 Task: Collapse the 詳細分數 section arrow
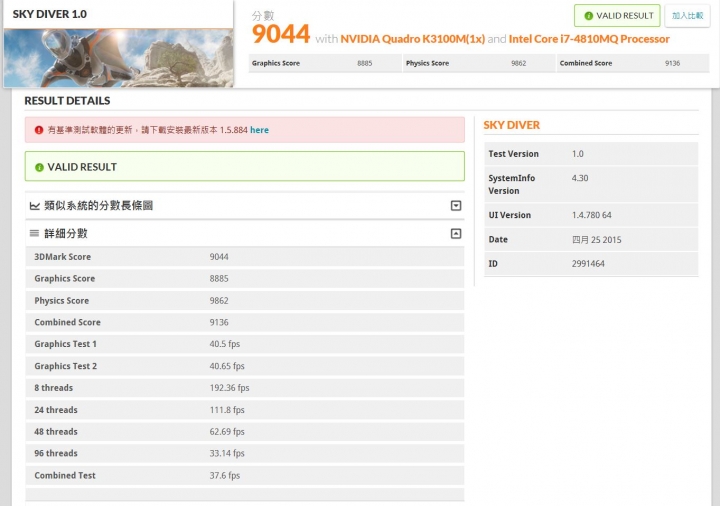(x=456, y=234)
